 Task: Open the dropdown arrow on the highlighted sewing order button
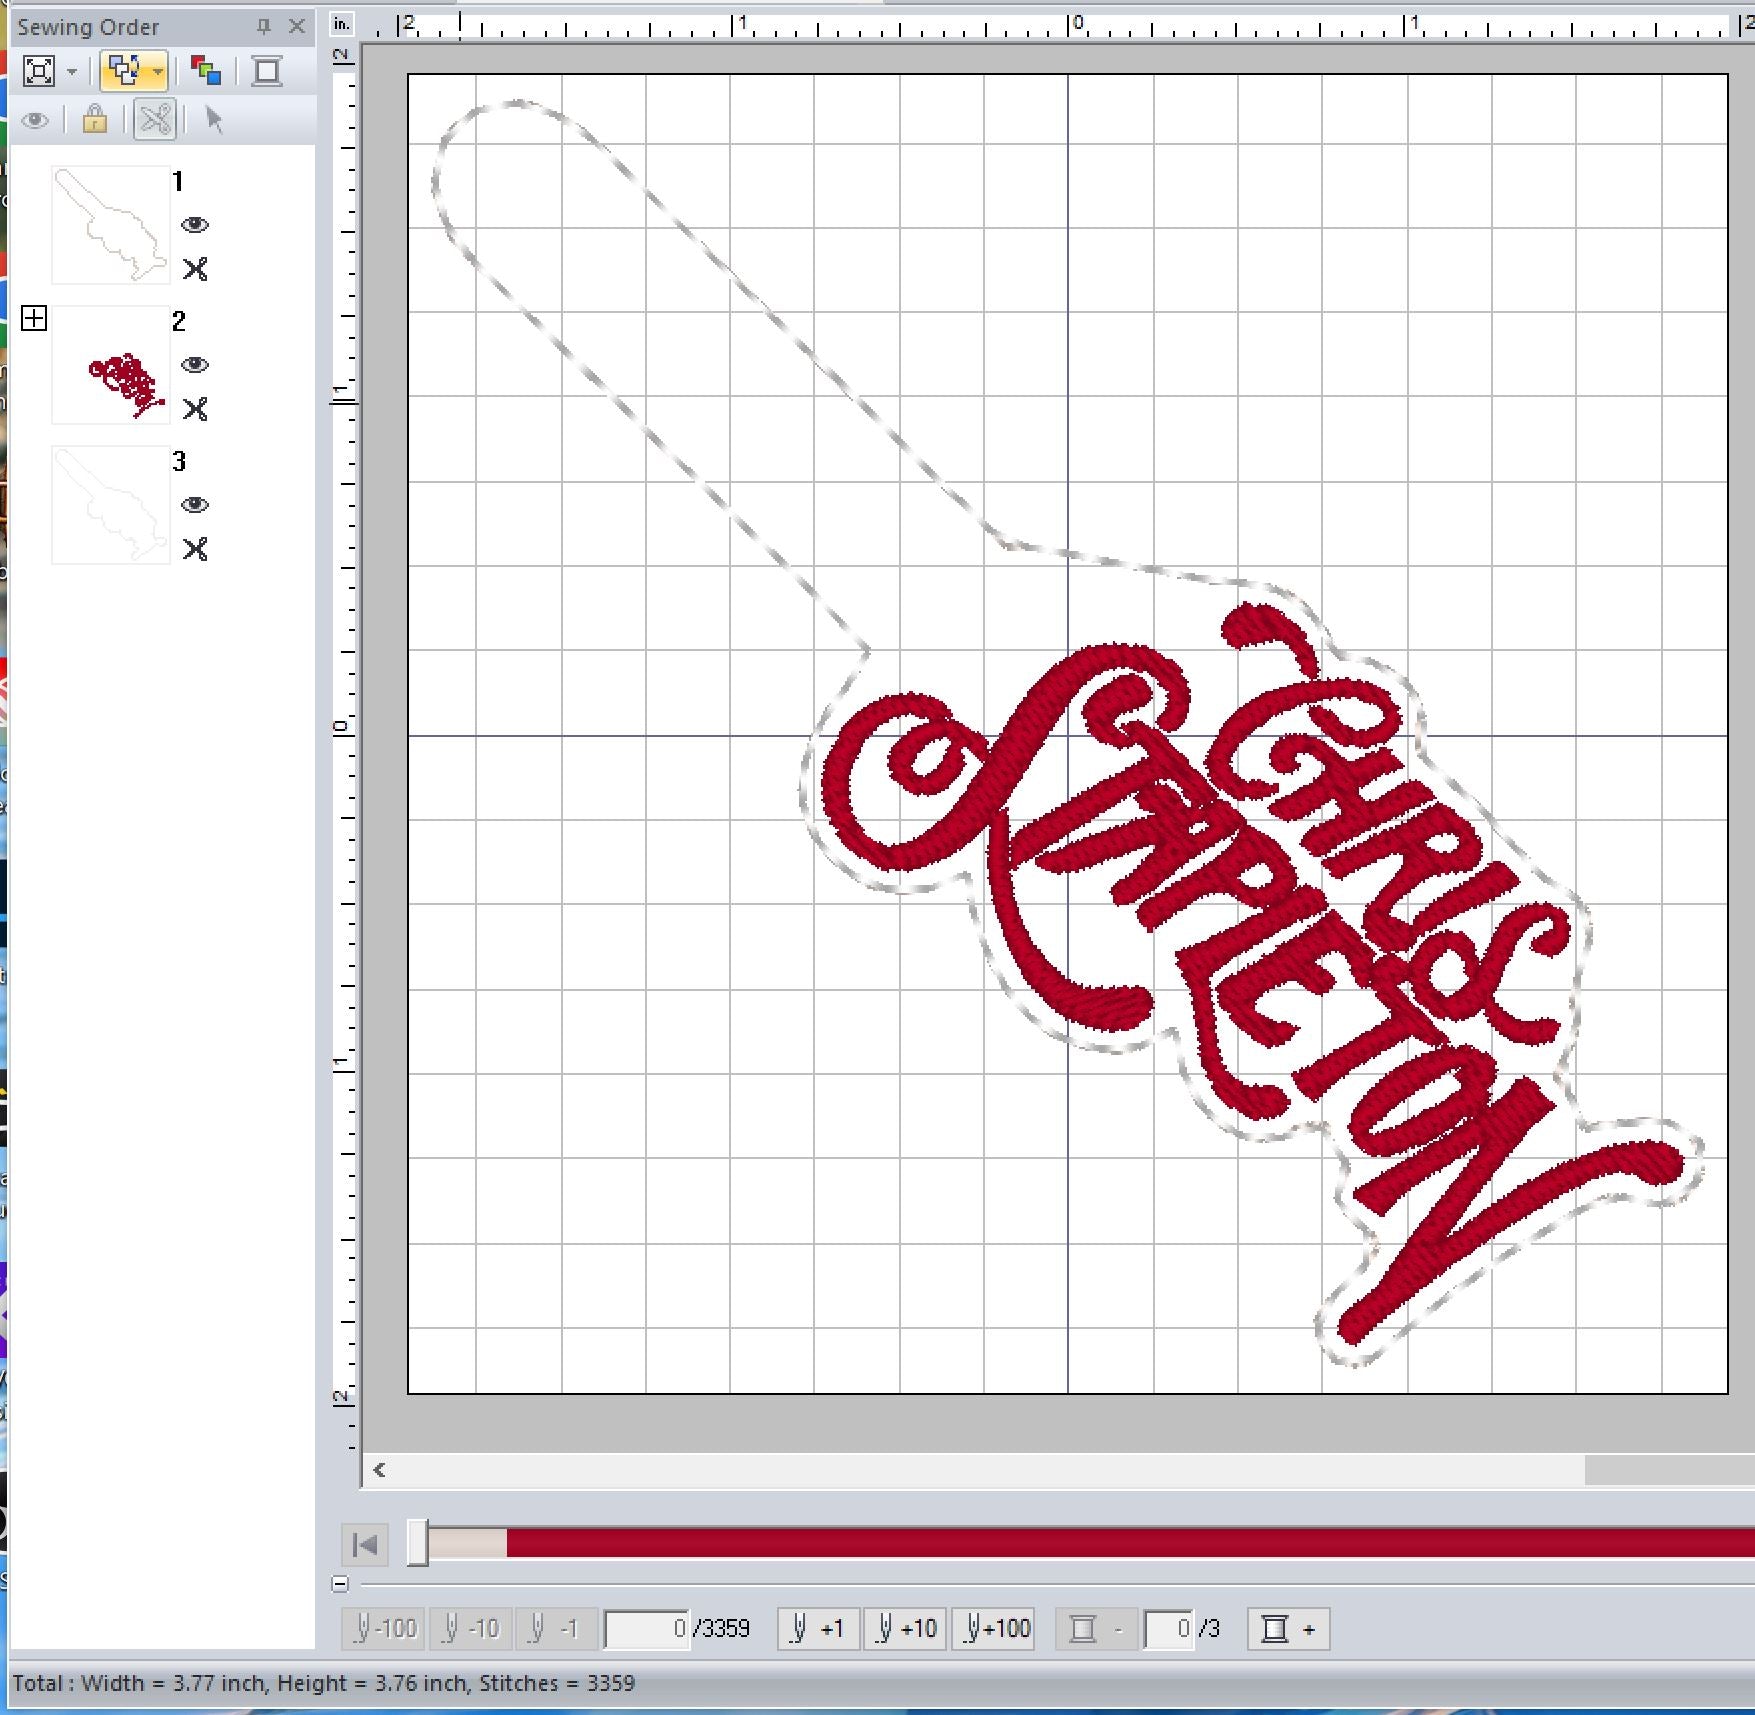click(158, 72)
